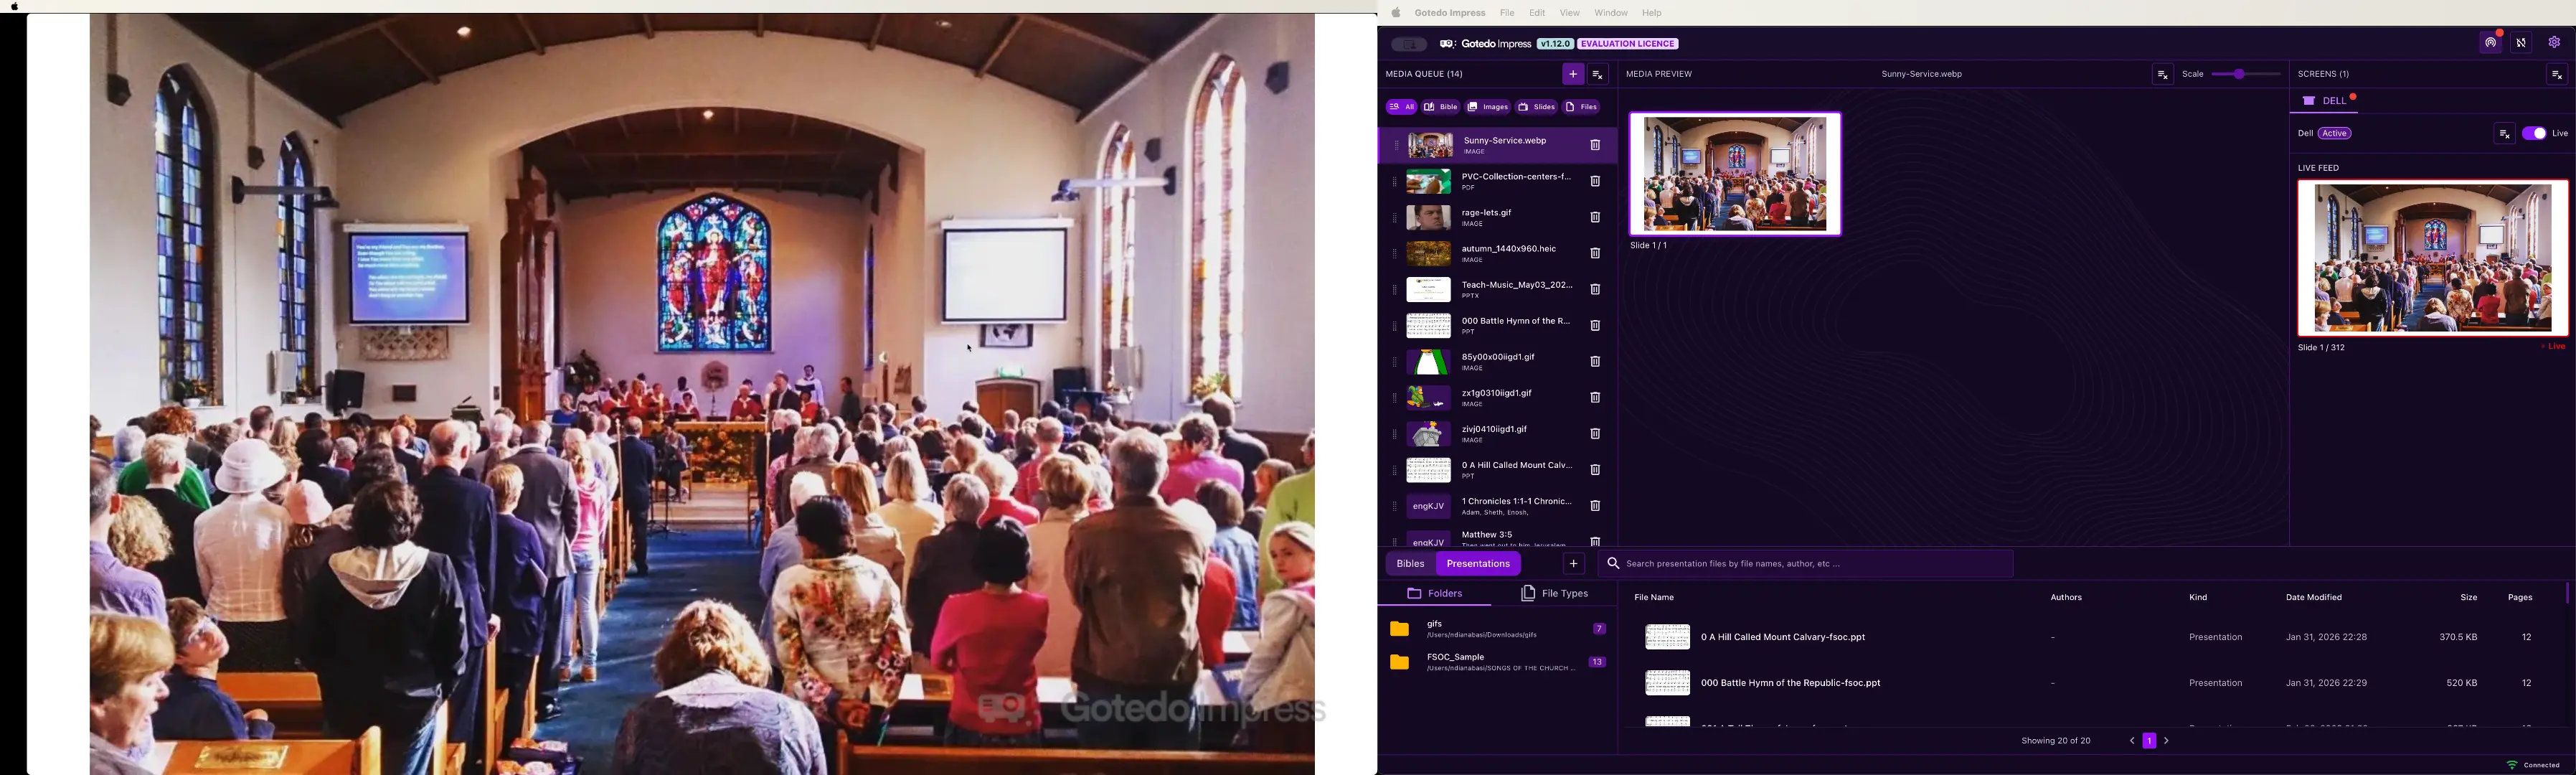The width and height of the screenshot is (2576, 775).
Task: Expand the FSOC_Sample folder
Action: [1497, 663]
